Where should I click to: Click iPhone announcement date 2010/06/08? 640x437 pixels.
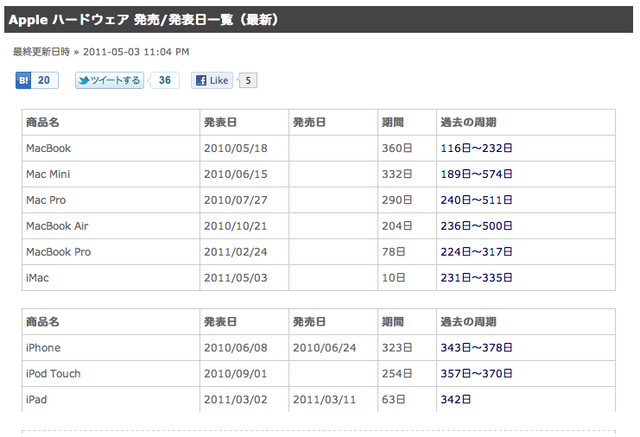click(236, 348)
